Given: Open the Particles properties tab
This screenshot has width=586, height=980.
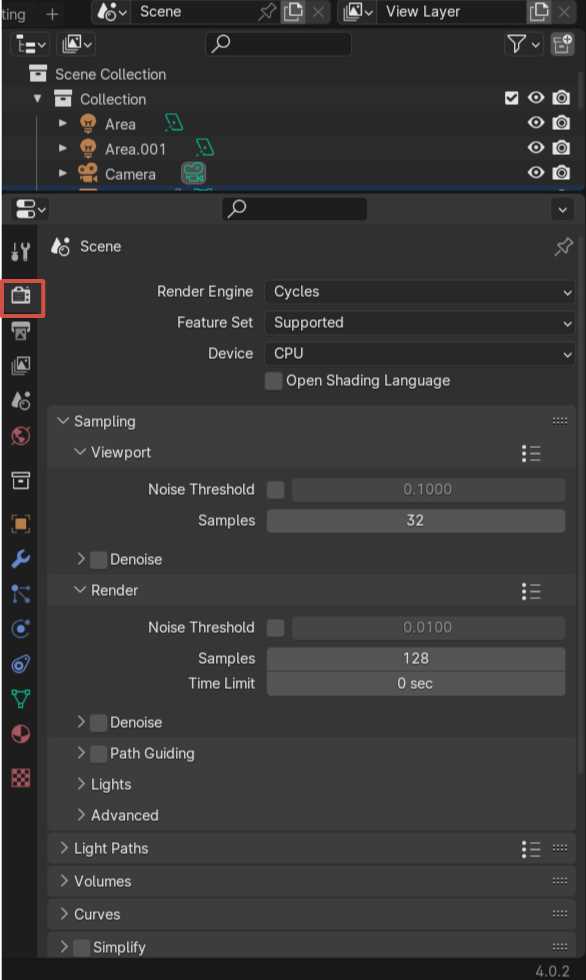Looking at the screenshot, I should 21,594.
